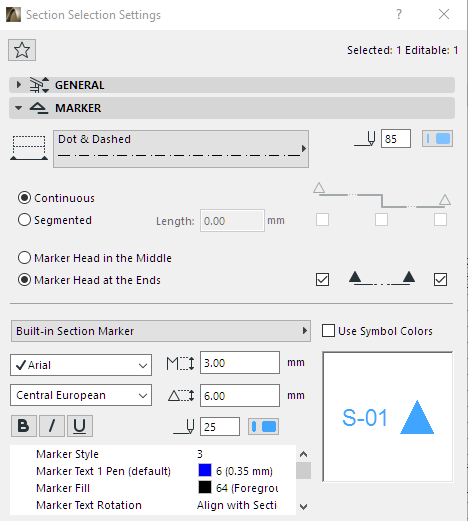Toggle Underline text formatting
This screenshot has height=521, width=468.
pos(80,426)
